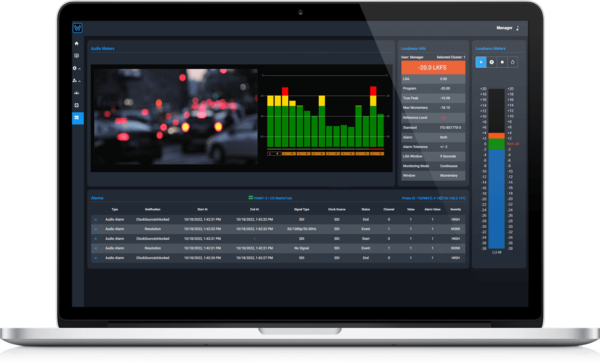Click the Audio Meters panel title
The height and width of the screenshot is (364, 600).
pos(103,49)
